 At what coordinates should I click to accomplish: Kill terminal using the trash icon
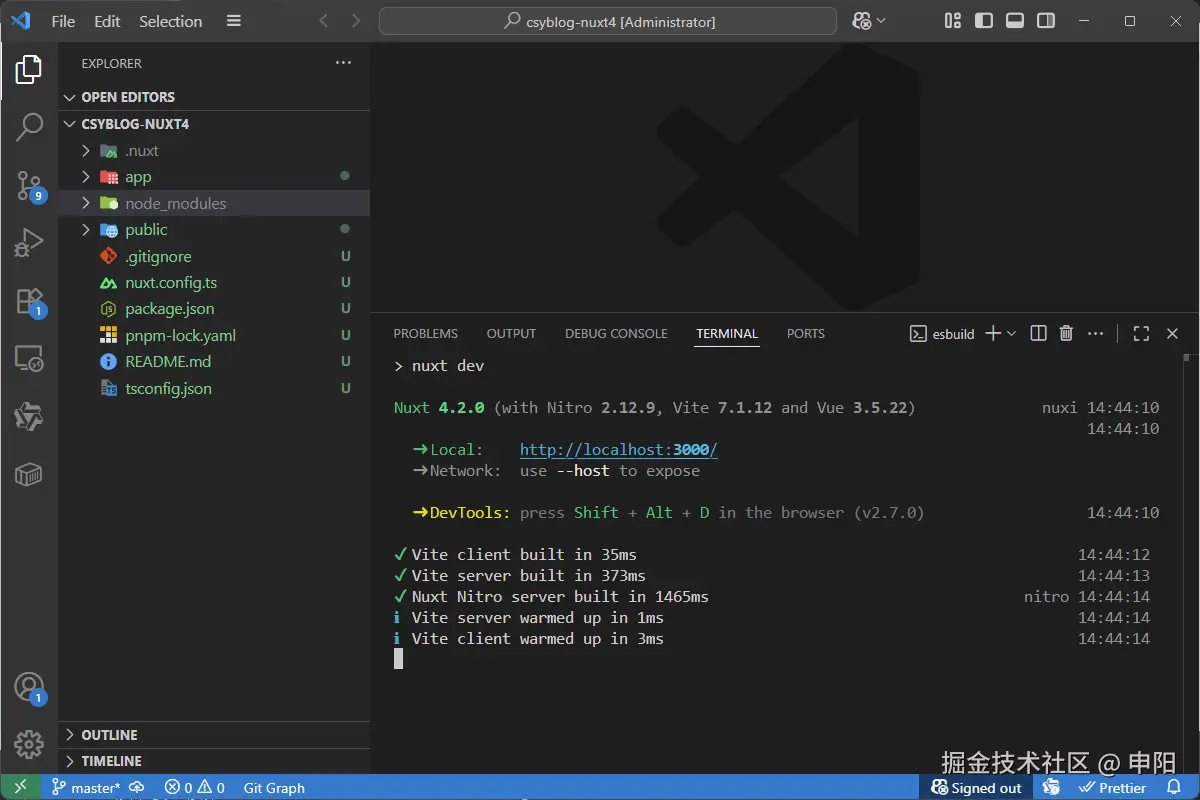(x=1066, y=334)
